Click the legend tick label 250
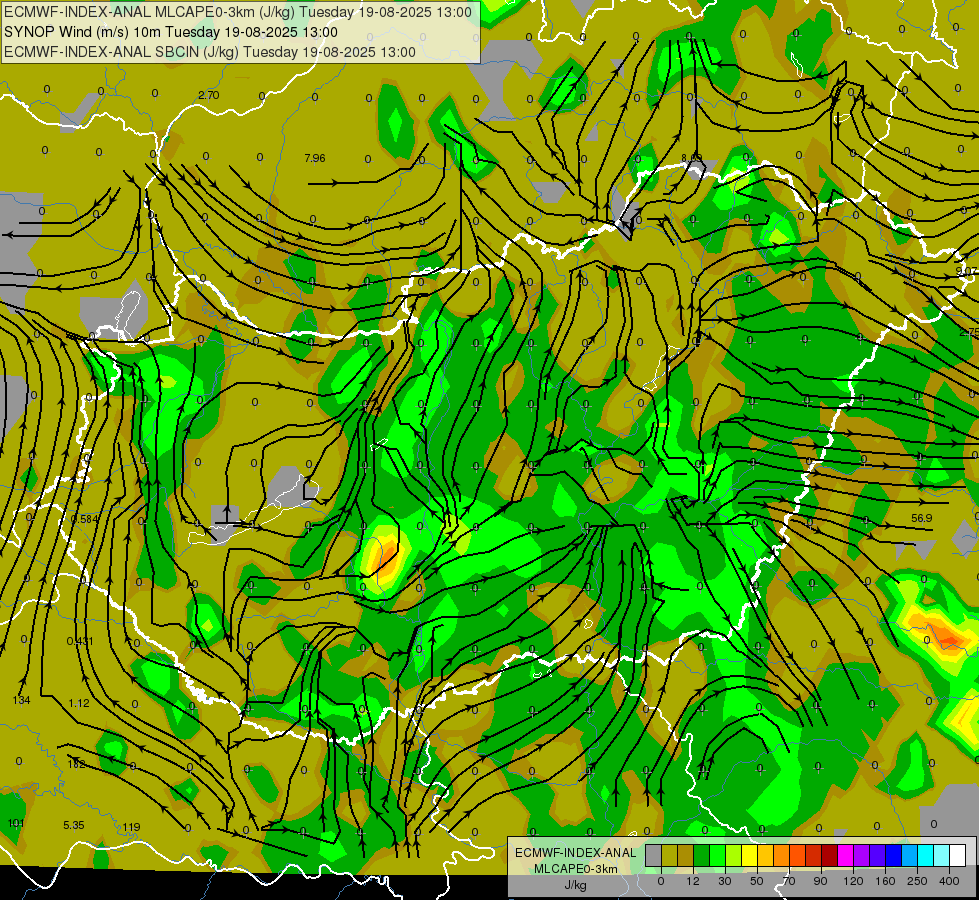Screen dimensions: 979x900 (x=917, y=881)
